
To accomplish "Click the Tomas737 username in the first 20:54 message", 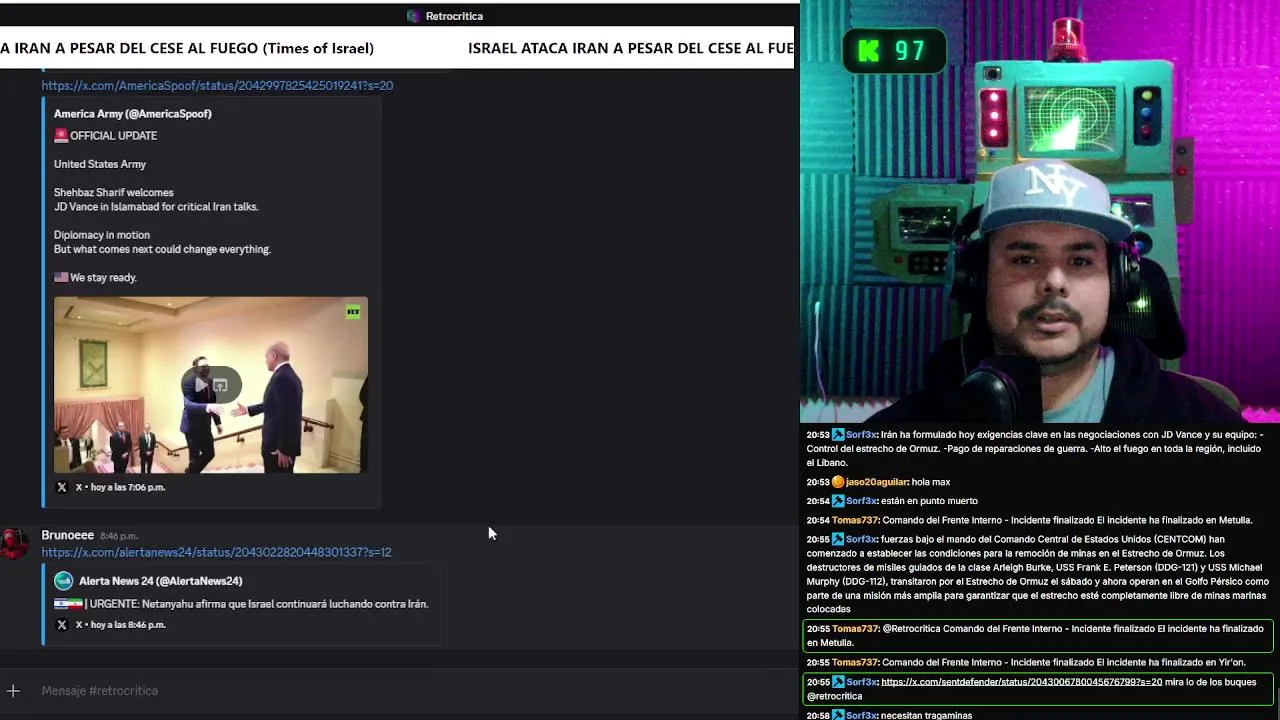I will pyautogui.click(x=855, y=520).
